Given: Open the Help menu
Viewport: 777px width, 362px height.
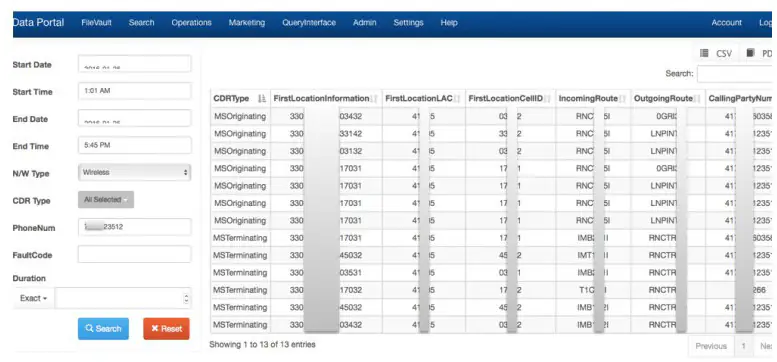Looking at the screenshot, I should pos(449,23).
